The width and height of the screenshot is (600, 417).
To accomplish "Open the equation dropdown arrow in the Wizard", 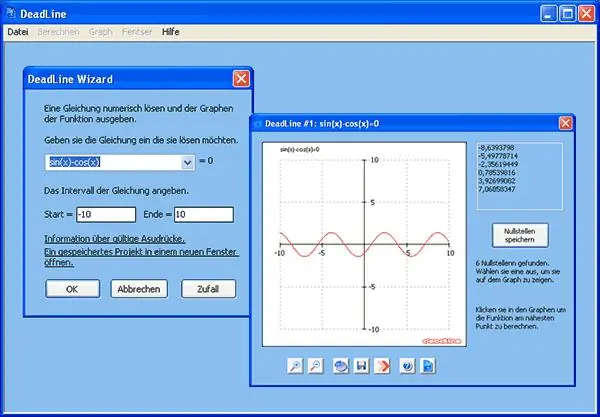I will pos(188,163).
